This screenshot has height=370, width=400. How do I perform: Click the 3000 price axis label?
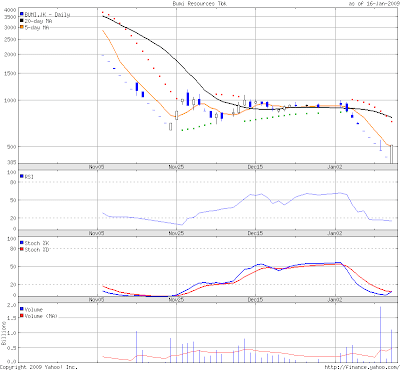[10, 28]
